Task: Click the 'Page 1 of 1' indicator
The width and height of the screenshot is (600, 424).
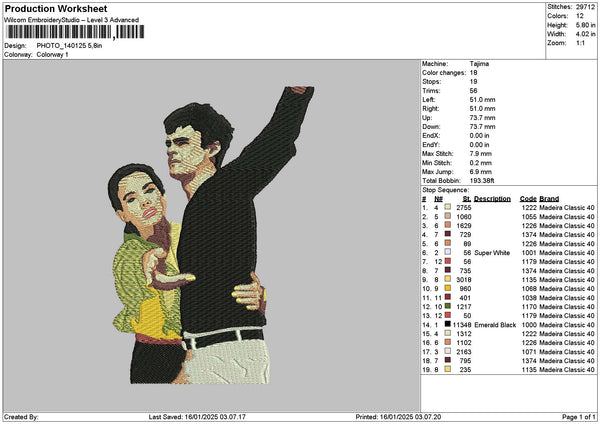Action: [x=579, y=417]
